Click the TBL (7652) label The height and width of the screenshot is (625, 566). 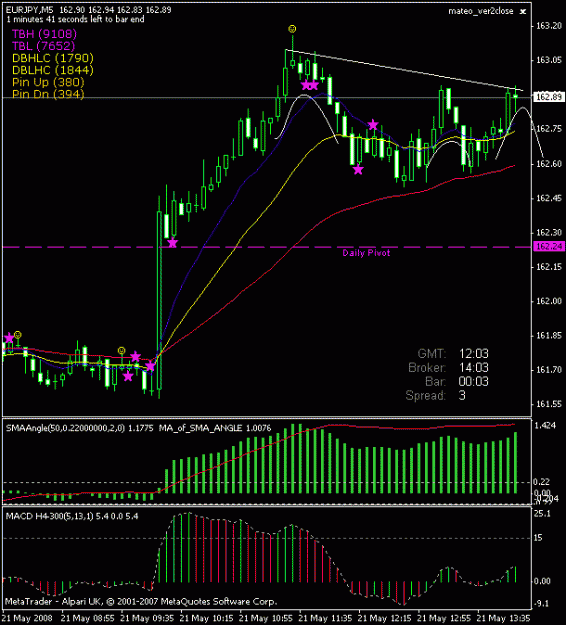click(x=43, y=46)
